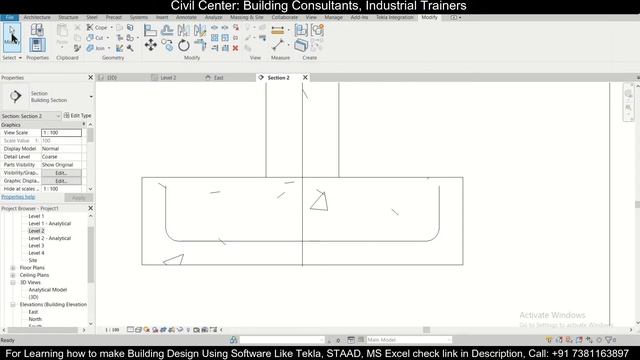Click the Edit Type button
This screenshot has width=640, height=360.
[78, 116]
